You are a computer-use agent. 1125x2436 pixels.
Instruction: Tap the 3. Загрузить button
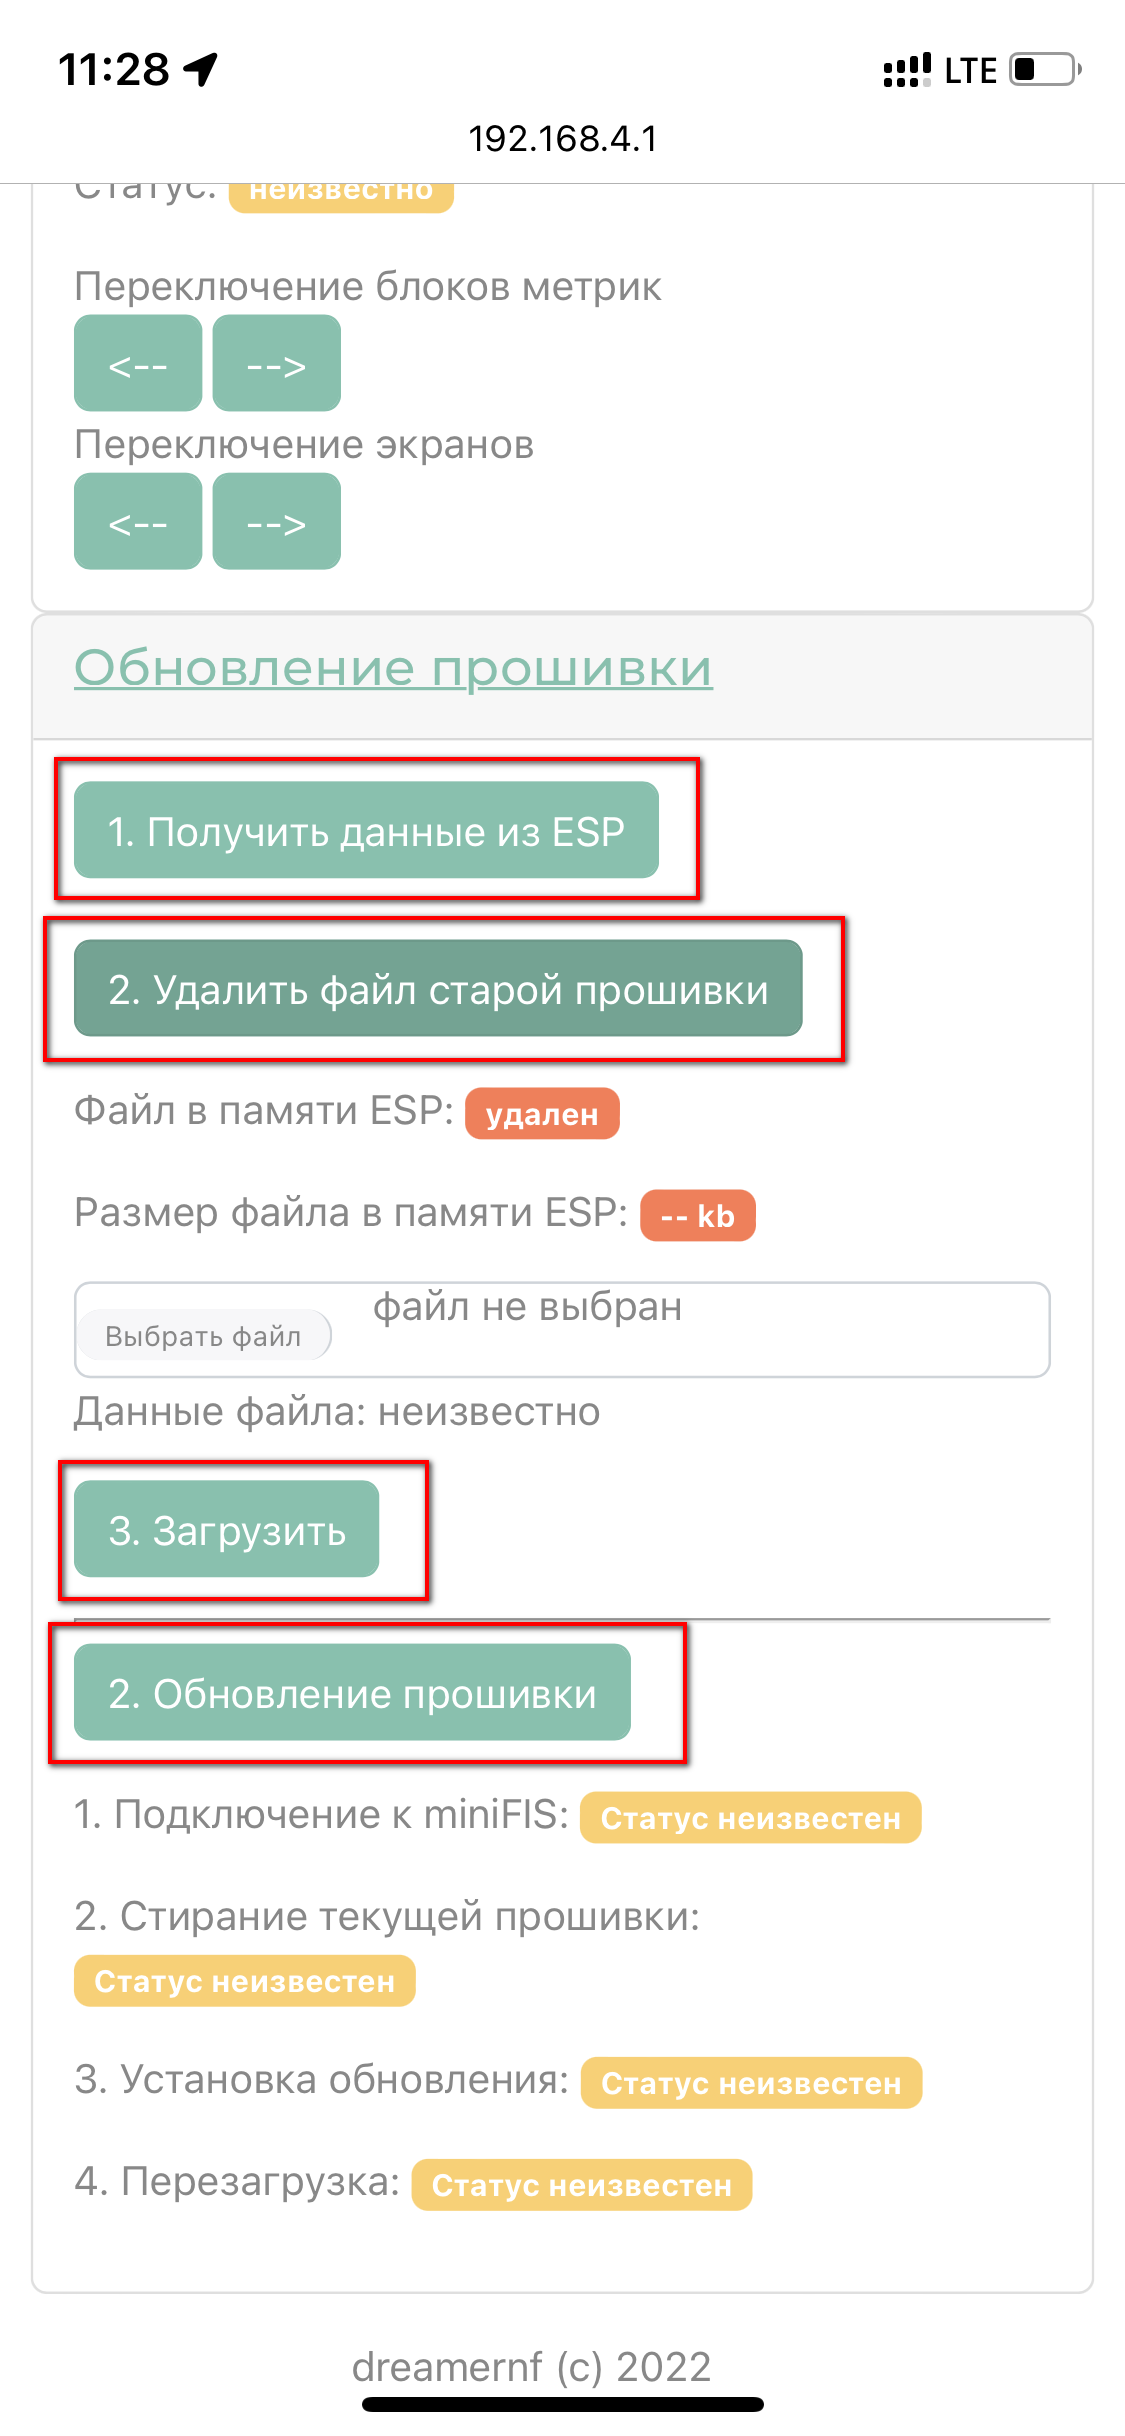pos(227,1529)
